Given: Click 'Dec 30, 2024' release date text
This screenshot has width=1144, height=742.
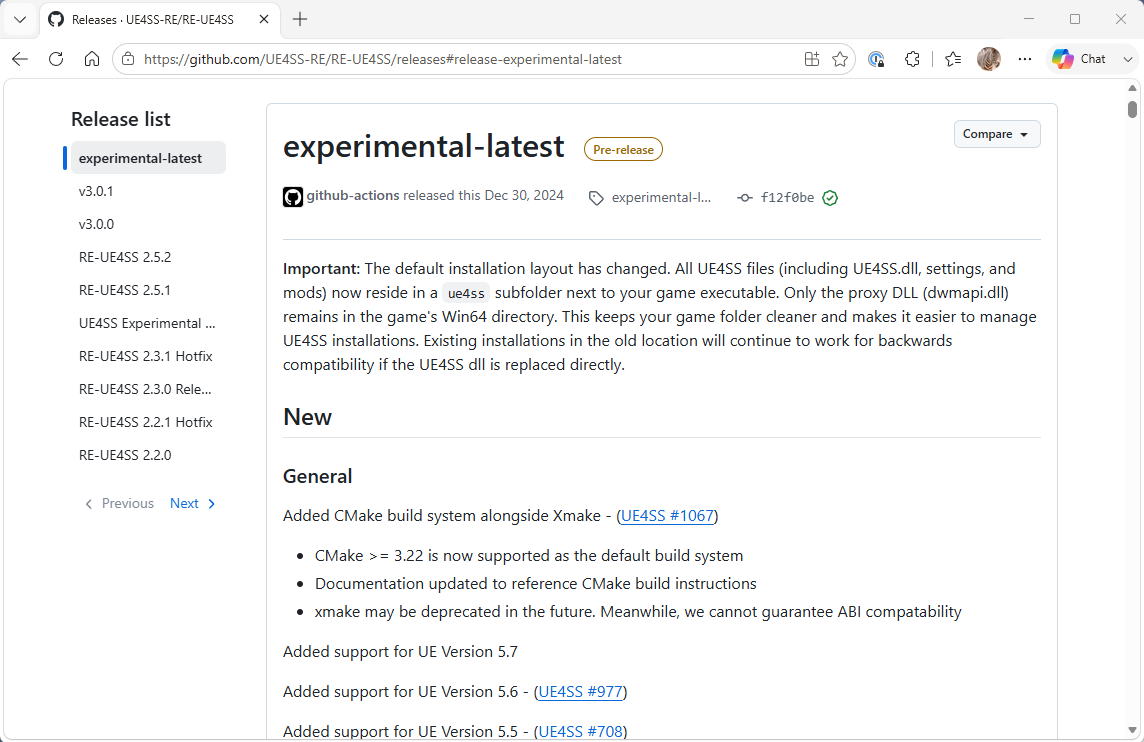Looking at the screenshot, I should pos(524,196).
